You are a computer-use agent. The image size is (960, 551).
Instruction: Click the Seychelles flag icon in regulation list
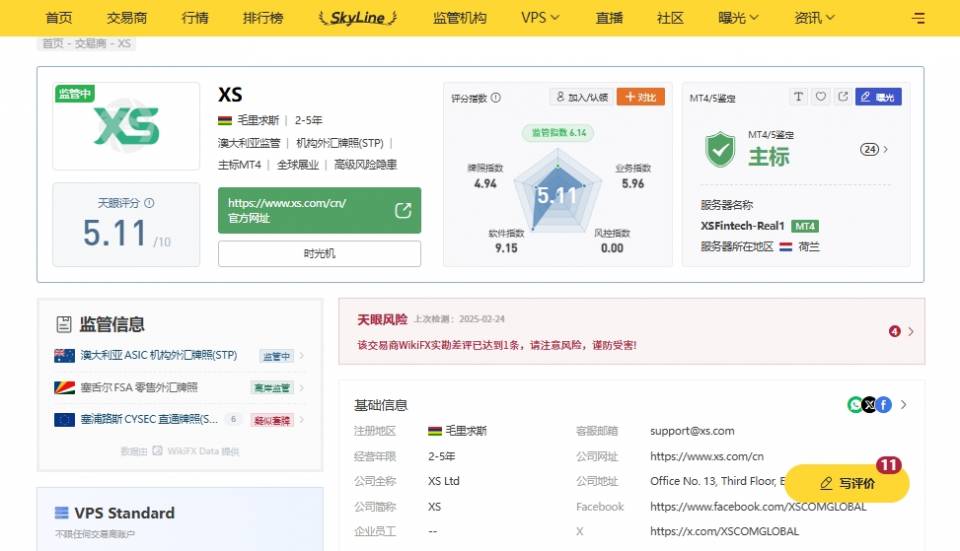[64, 388]
